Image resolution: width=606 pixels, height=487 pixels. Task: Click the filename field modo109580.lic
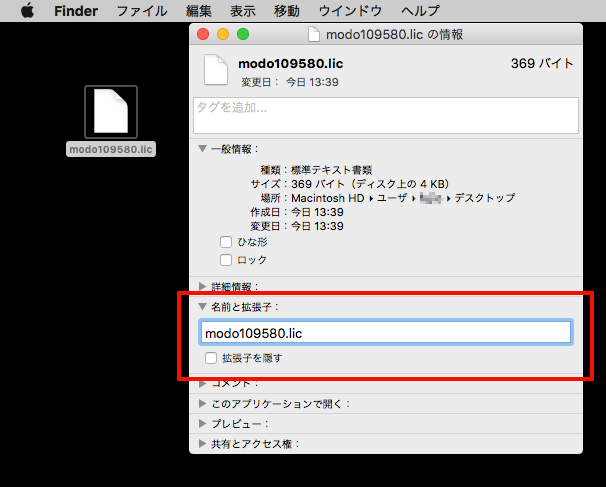pyautogui.click(x=386, y=332)
